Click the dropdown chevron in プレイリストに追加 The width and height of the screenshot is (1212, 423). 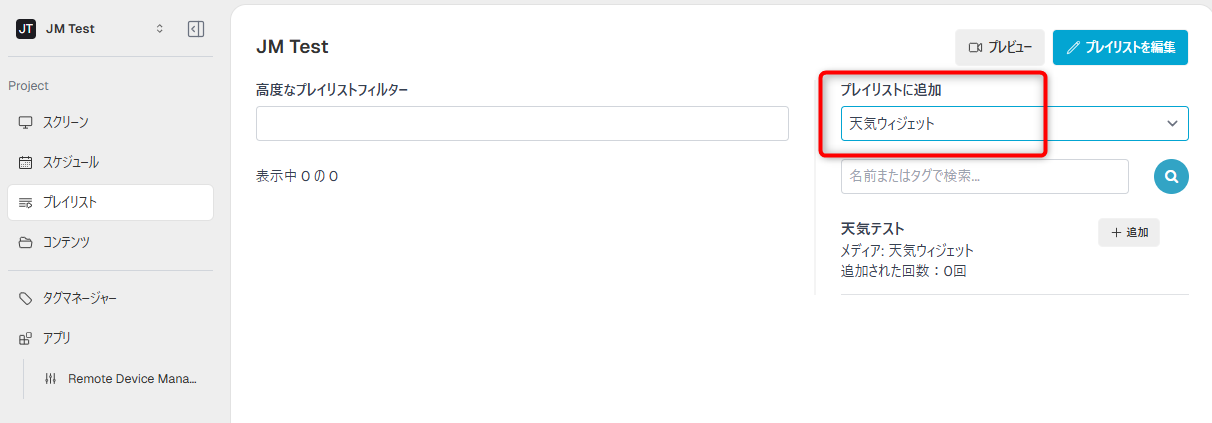coord(1172,124)
